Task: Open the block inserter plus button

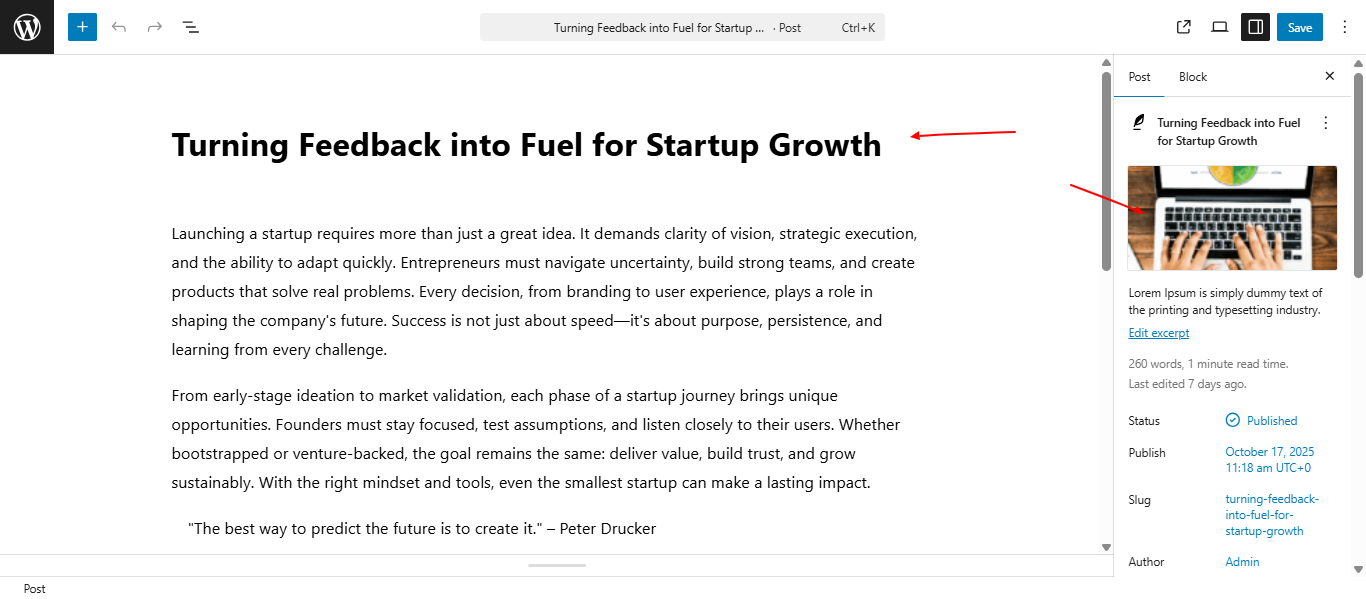Action: point(82,27)
